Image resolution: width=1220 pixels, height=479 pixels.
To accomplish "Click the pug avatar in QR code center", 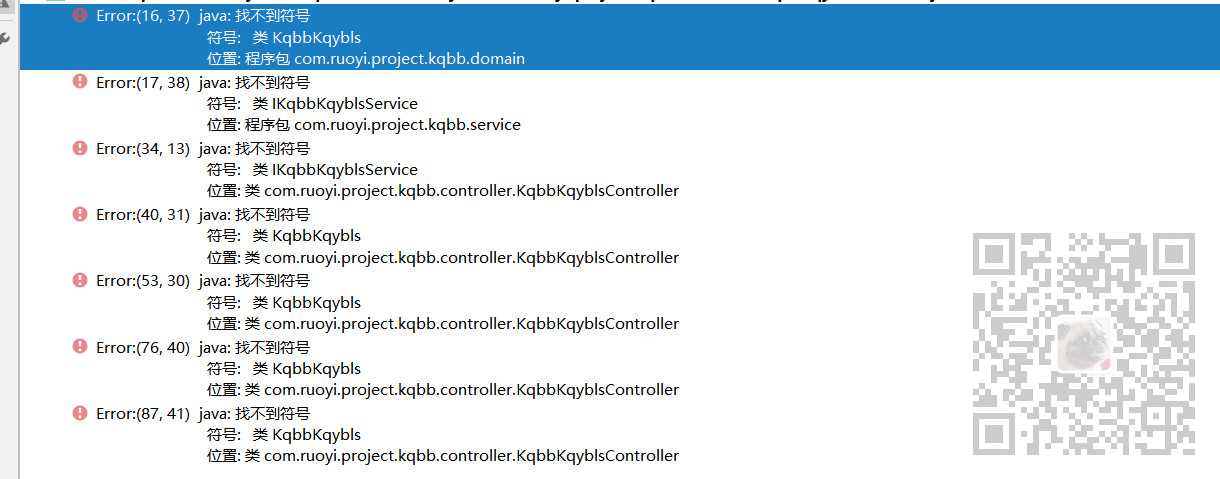I will [x=1084, y=341].
